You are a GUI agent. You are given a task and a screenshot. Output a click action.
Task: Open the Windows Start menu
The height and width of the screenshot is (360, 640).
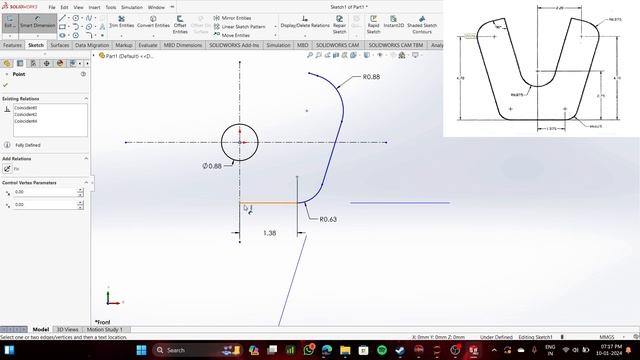141,350
